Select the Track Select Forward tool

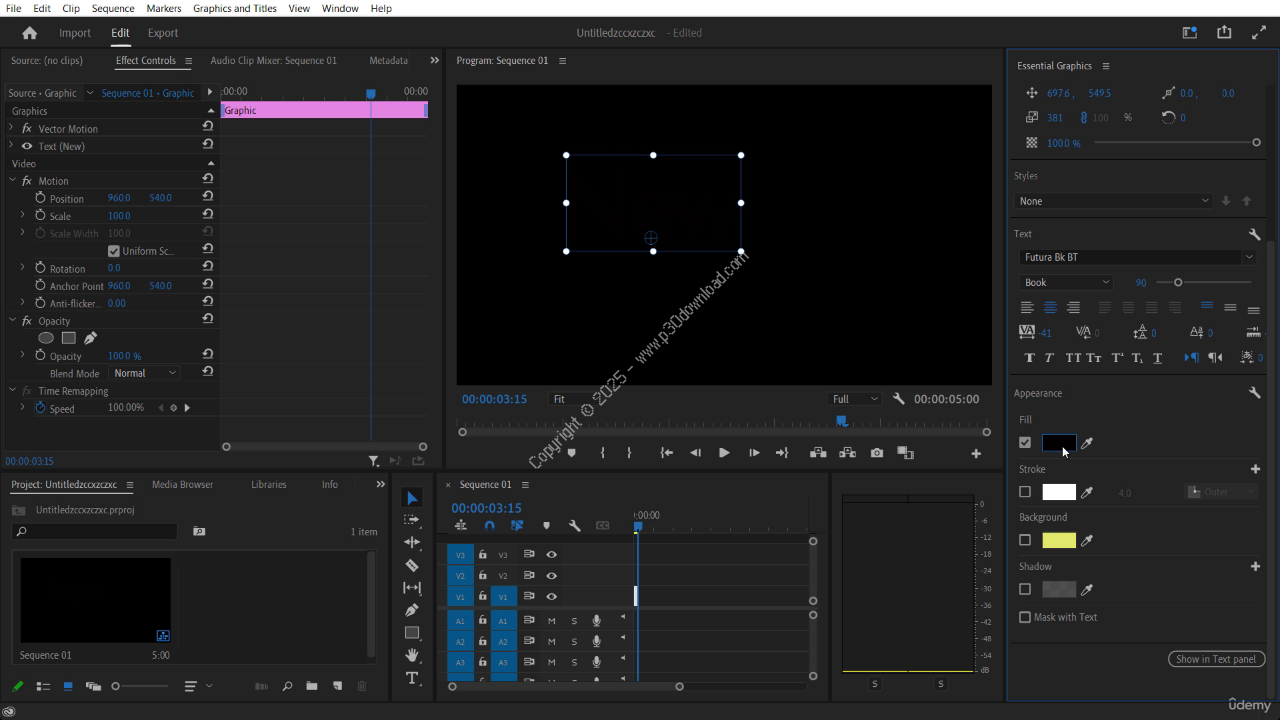tap(412, 520)
